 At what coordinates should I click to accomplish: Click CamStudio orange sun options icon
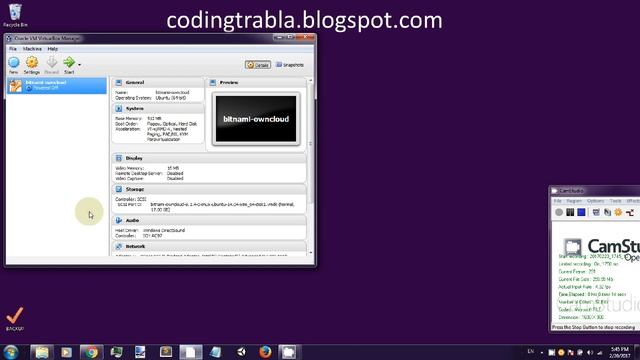pyautogui.click(x=618, y=212)
